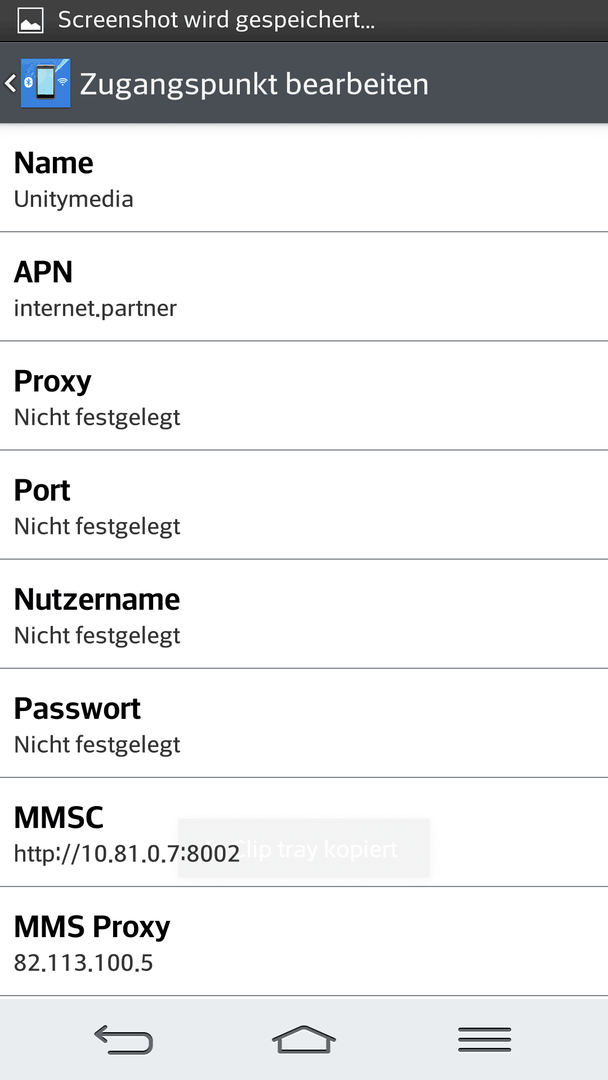Edit the MMS Proxy address 82.113.100.5
Screen dimensions: 608x1080
point(304,941)
